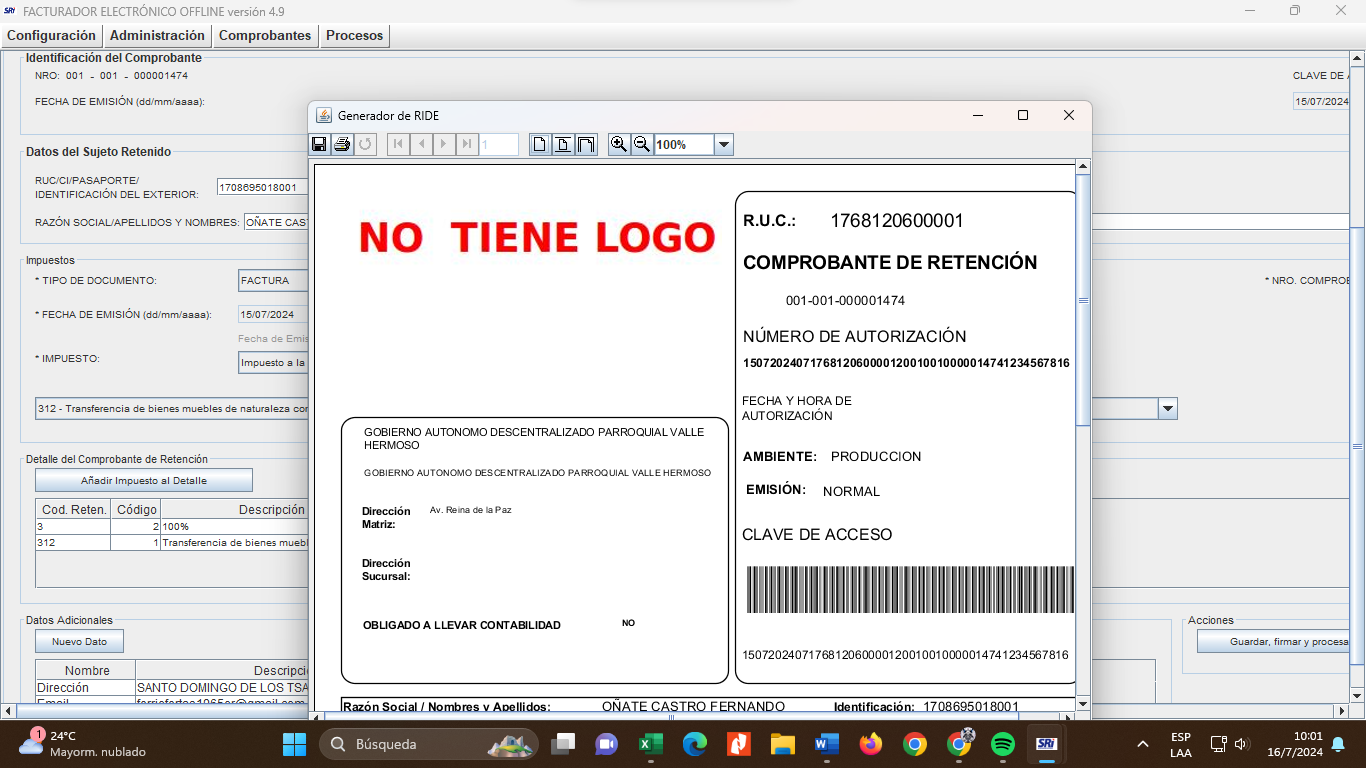Maximize the Generador de RIDE window
The image size is (1366, 768).
(x=1022, y=115)
